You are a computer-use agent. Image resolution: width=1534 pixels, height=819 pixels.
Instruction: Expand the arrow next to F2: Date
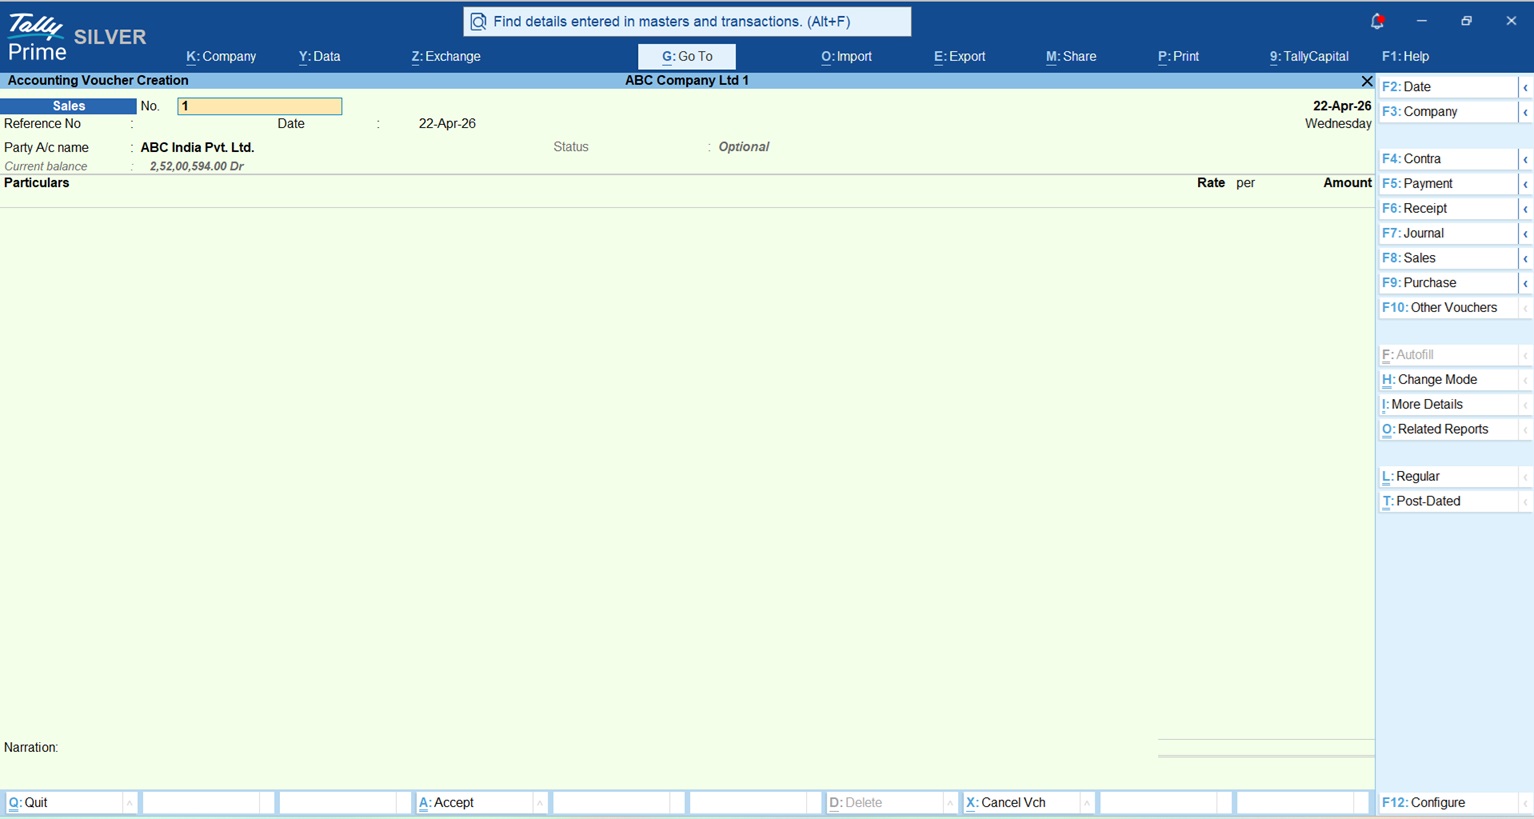[x=1526, y=87]
